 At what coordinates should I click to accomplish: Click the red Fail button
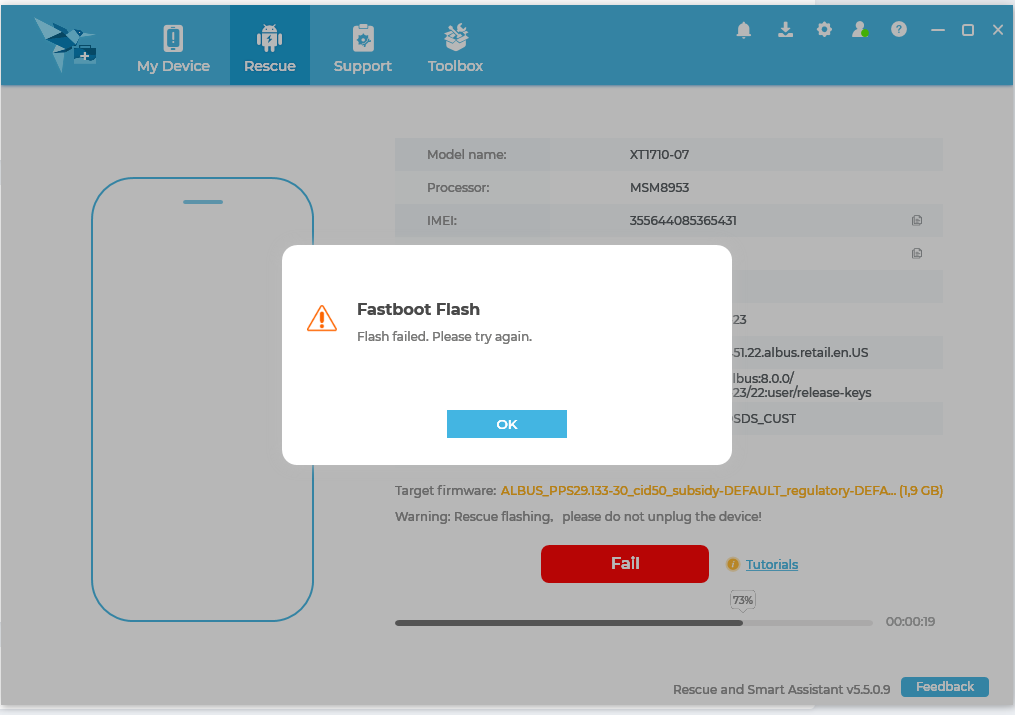click(625, 564)
